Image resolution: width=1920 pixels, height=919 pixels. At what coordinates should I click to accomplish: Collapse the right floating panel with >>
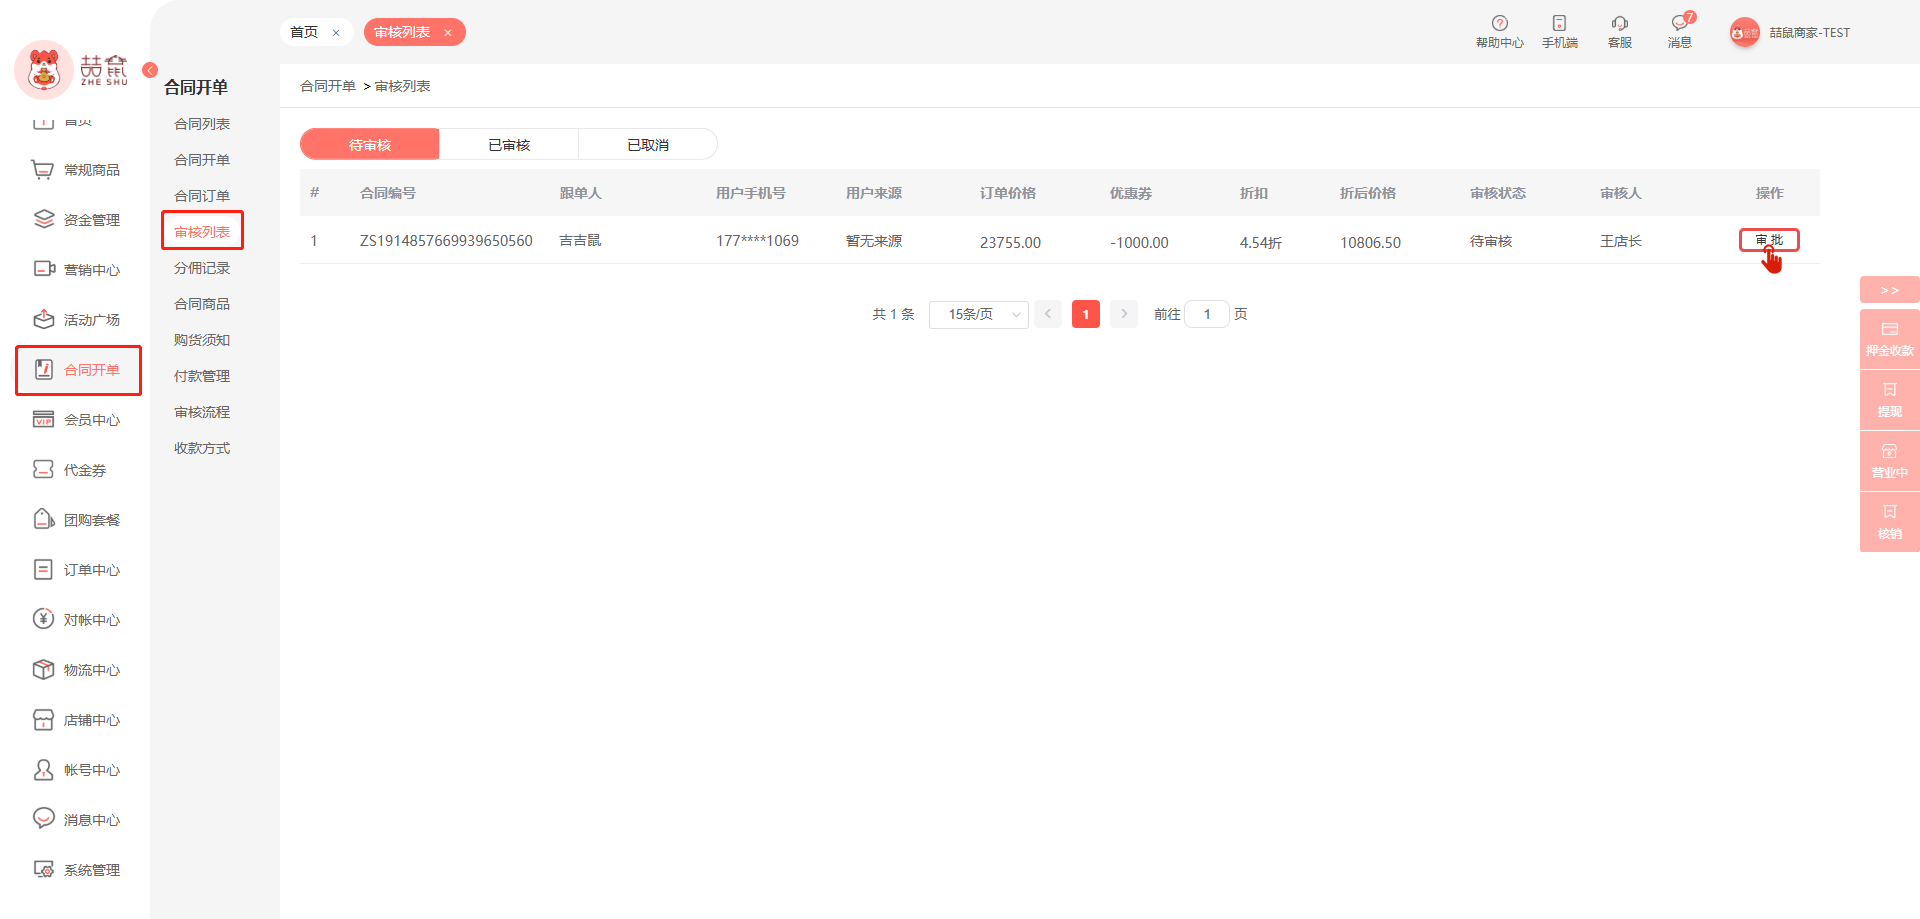[1890, 290]
